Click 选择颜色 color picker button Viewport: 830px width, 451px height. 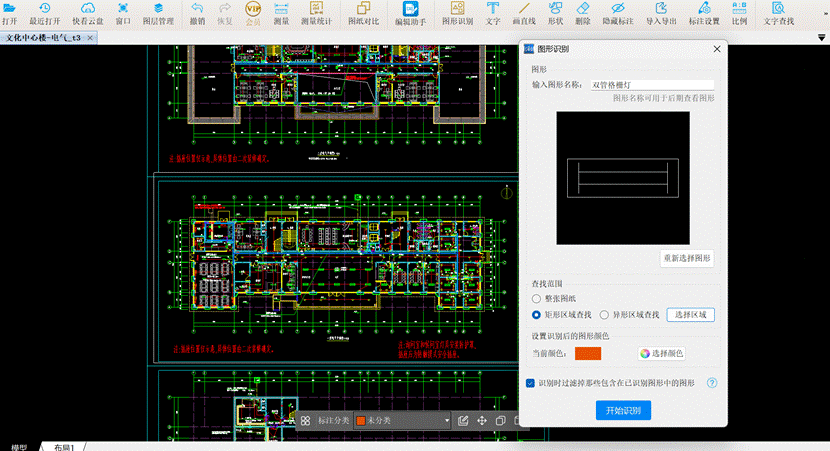[x=662, y=353]
